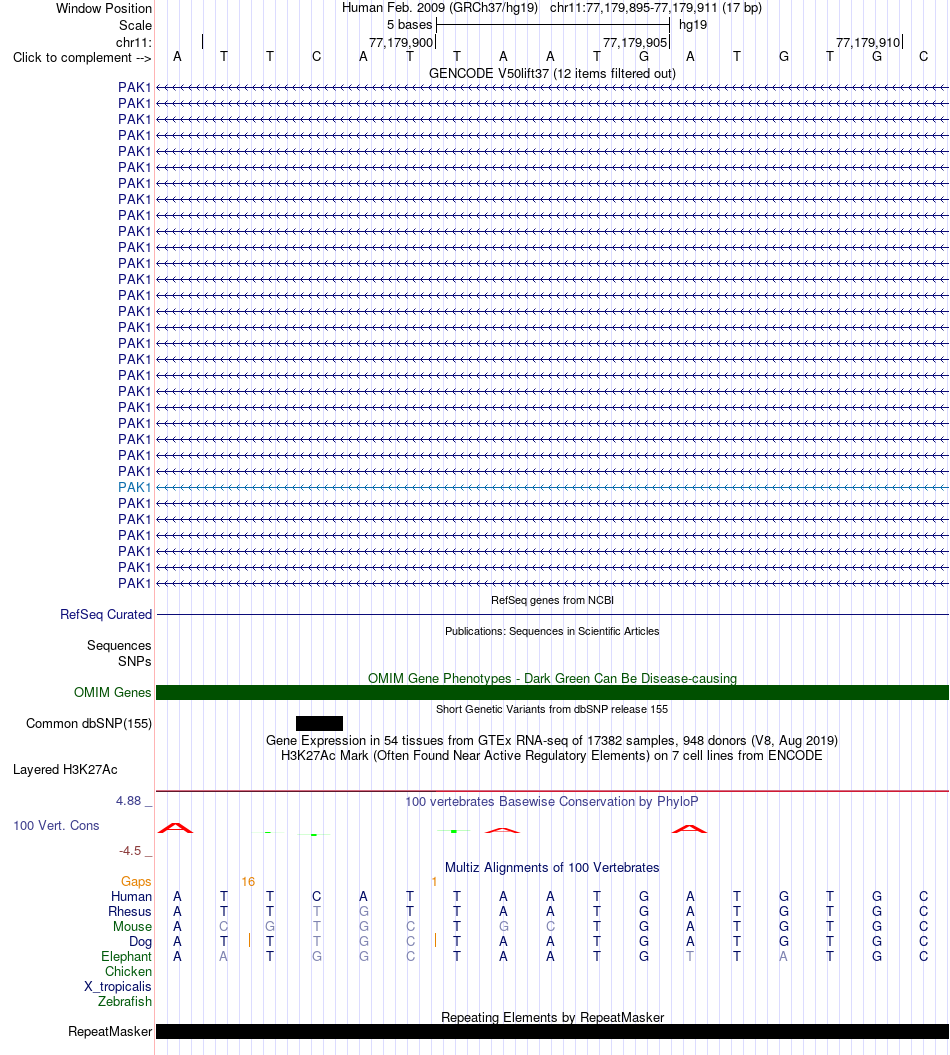Click the dark green OMIM Genes bar
Image resolution: width=950 pixels, height=1055 pixels.
click(x=552, y=692)
